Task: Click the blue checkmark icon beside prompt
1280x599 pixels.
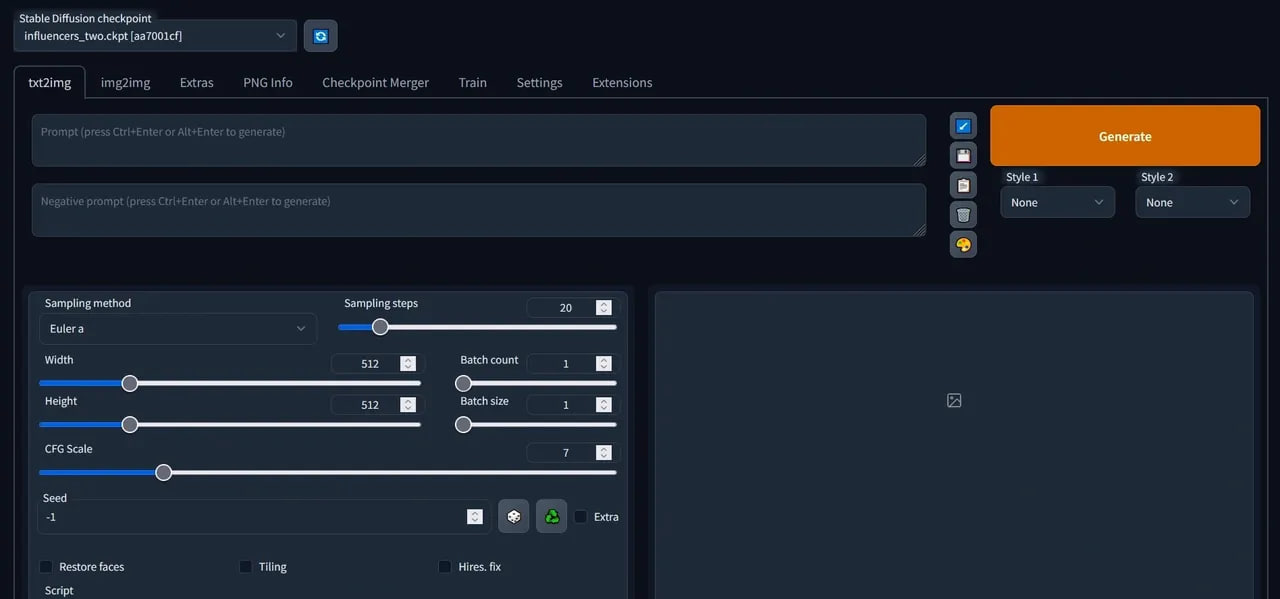Action: 963,126
